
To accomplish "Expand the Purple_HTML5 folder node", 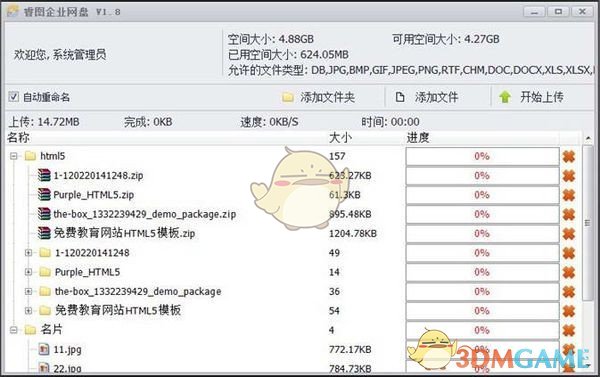I will [28, 272].
